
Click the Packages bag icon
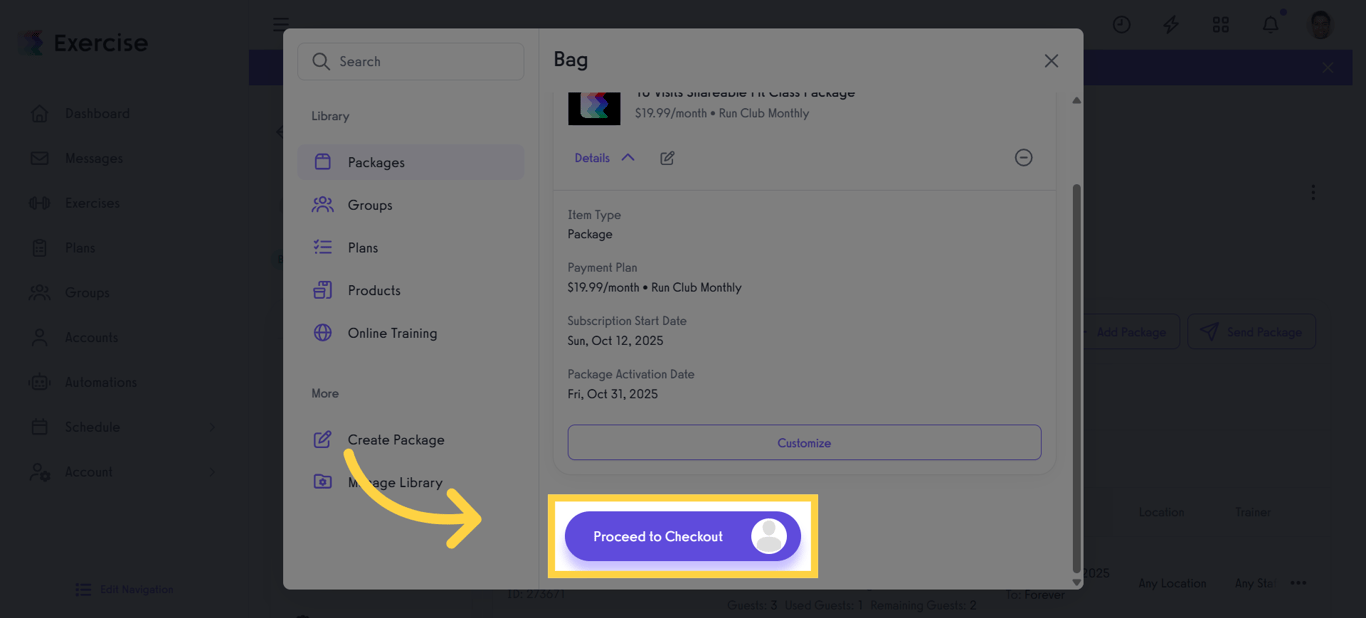point(322,162)
